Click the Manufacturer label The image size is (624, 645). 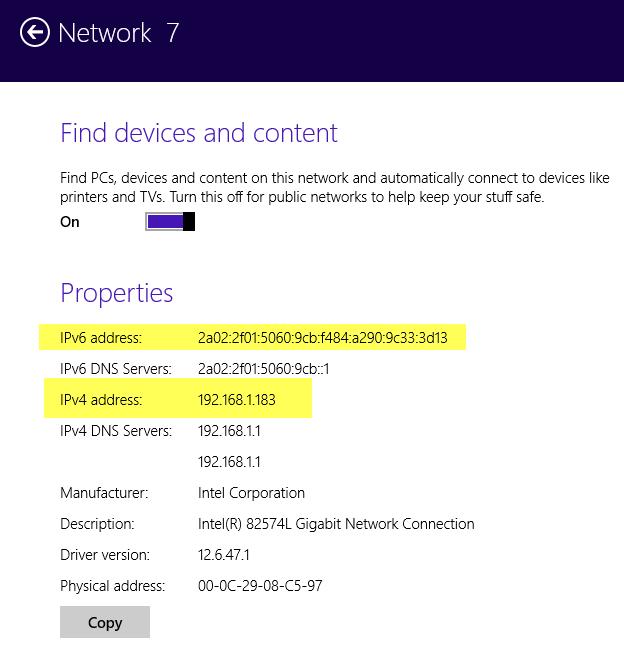pos(104,493)
